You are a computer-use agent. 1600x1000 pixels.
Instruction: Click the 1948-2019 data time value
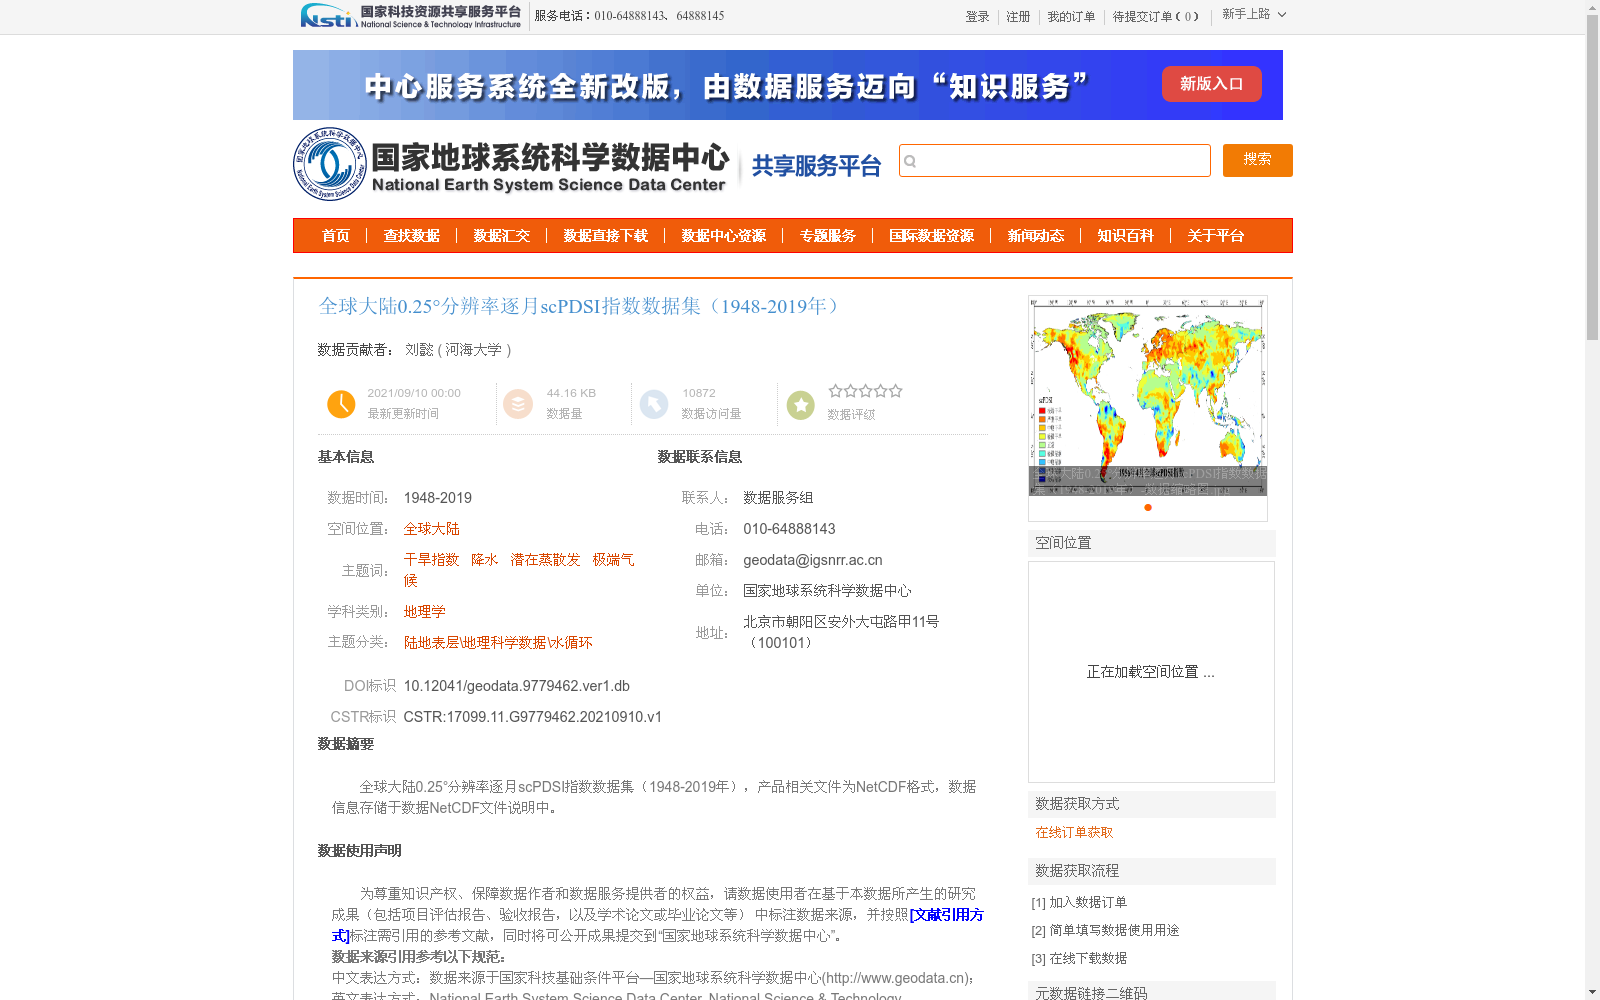(x=438, y=498)
